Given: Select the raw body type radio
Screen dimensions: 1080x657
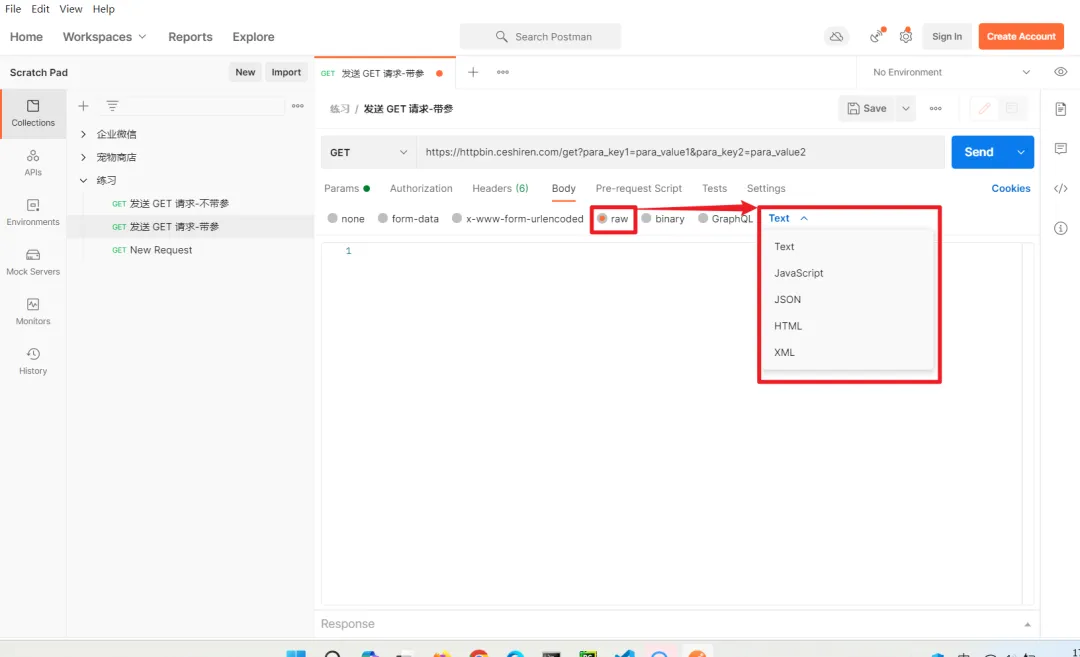Looking at the screenshot, I should [x=602, y=218].
